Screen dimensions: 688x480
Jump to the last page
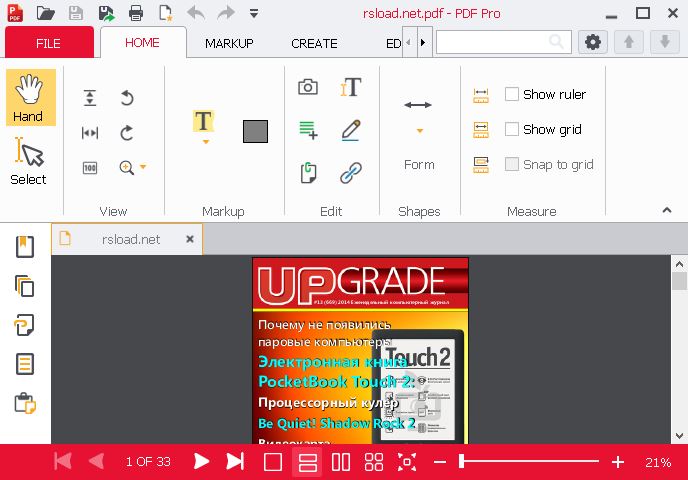tap(235, 462)
